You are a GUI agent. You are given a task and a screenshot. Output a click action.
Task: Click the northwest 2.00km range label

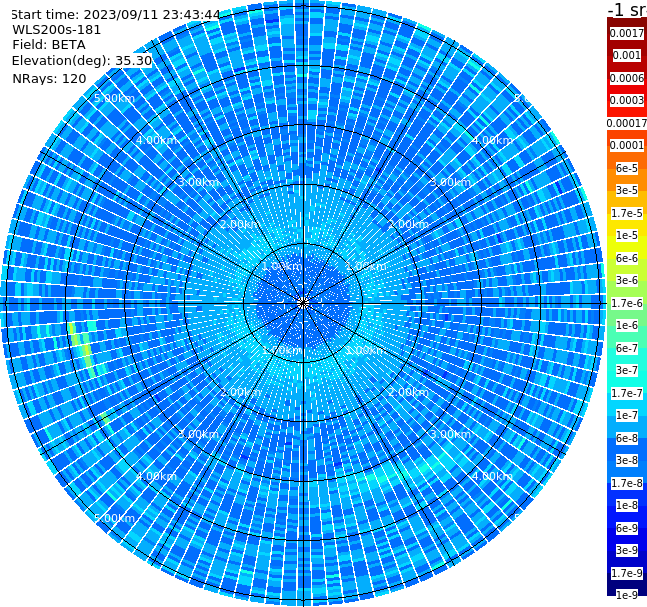click(241, 224)
